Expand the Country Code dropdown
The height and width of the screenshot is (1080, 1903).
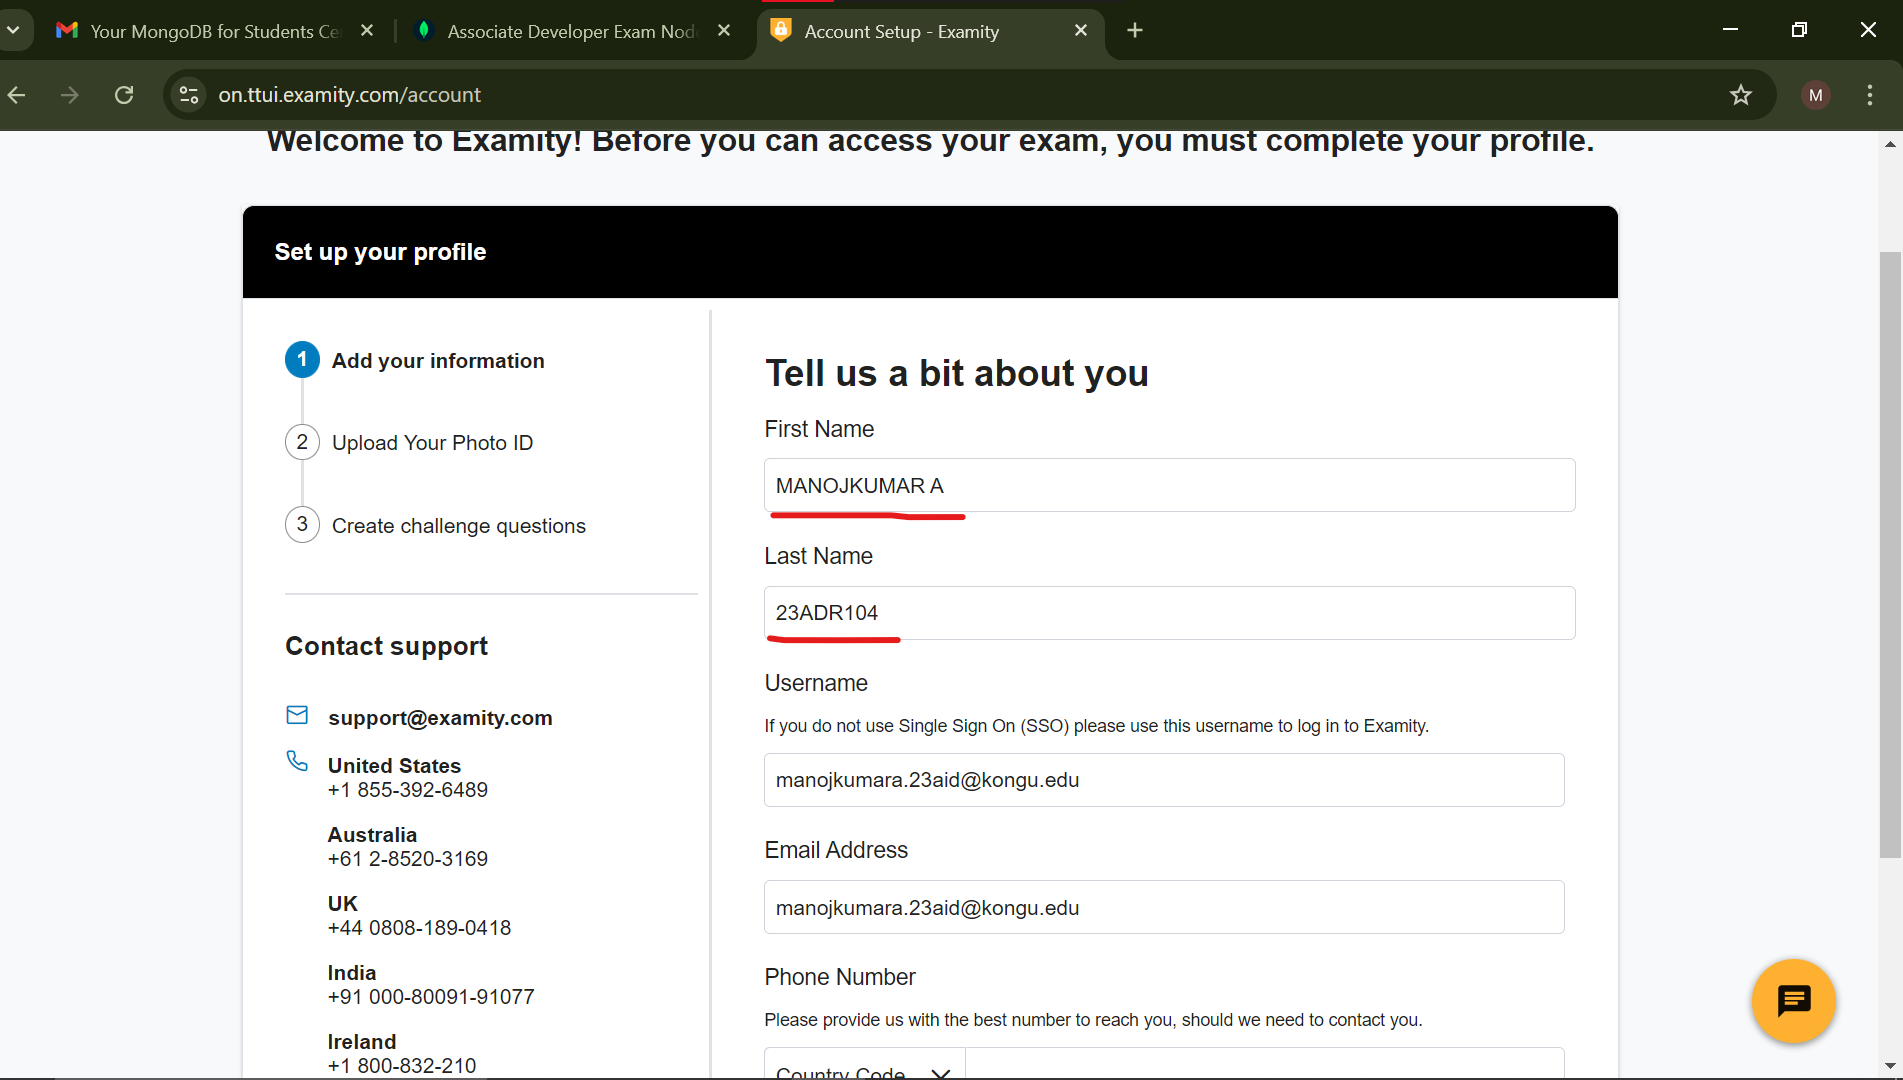tap(864, 1068)
